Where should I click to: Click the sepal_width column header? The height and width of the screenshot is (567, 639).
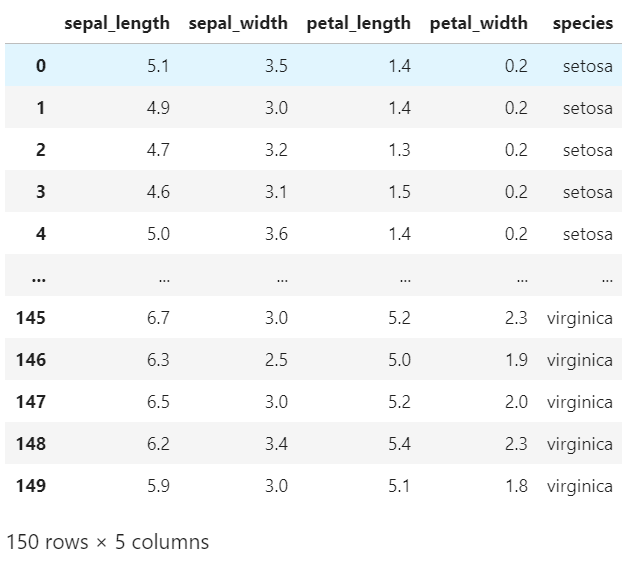pyautogui.click(x=238, y=23)
